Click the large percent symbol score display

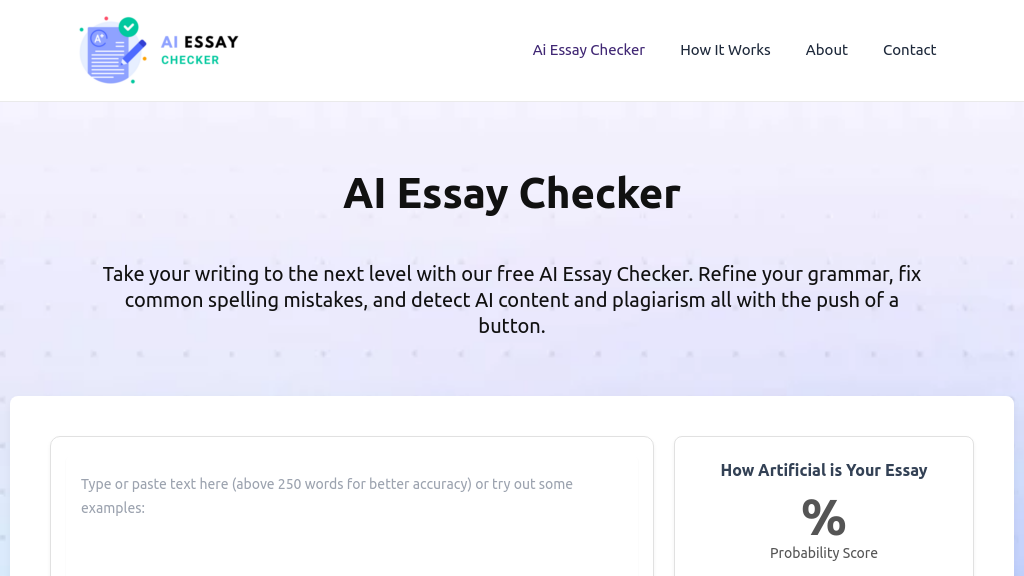(823, 516)
